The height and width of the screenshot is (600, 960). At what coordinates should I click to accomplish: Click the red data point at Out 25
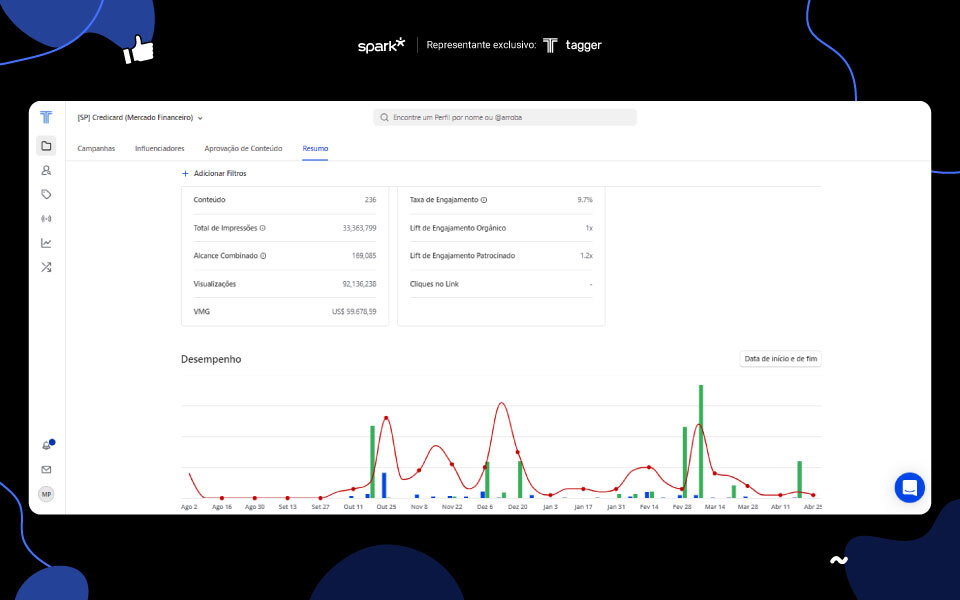(x=386, y=418)
